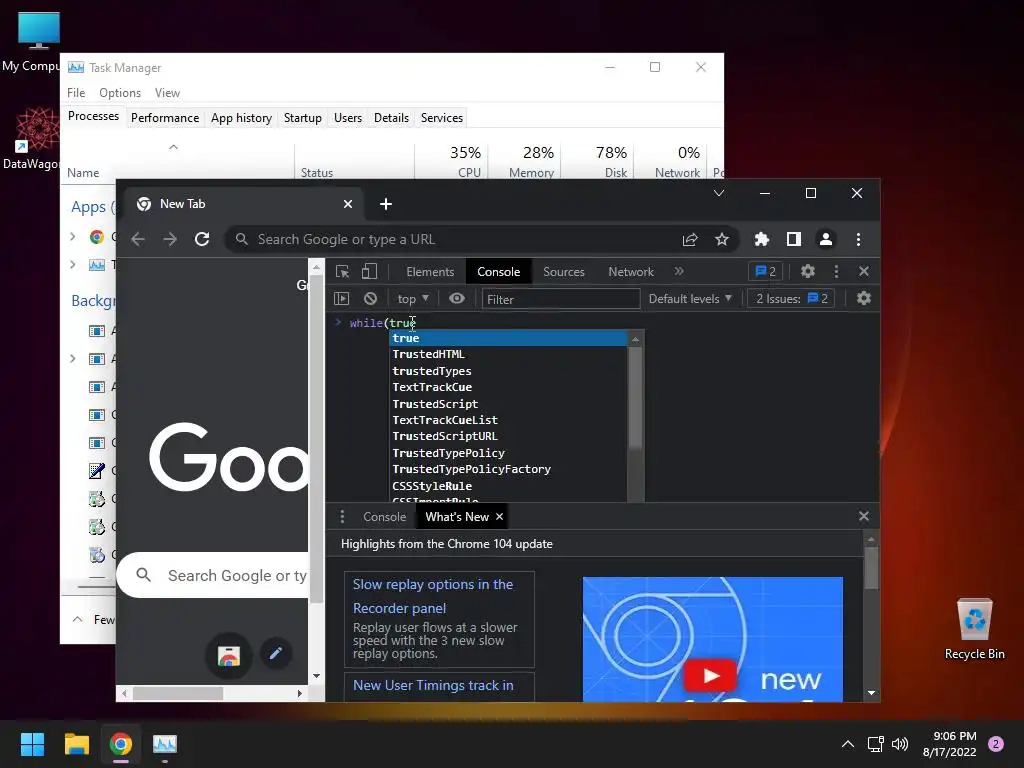
Task: Open the Windows Start button
Action: (x=32, y=744)
